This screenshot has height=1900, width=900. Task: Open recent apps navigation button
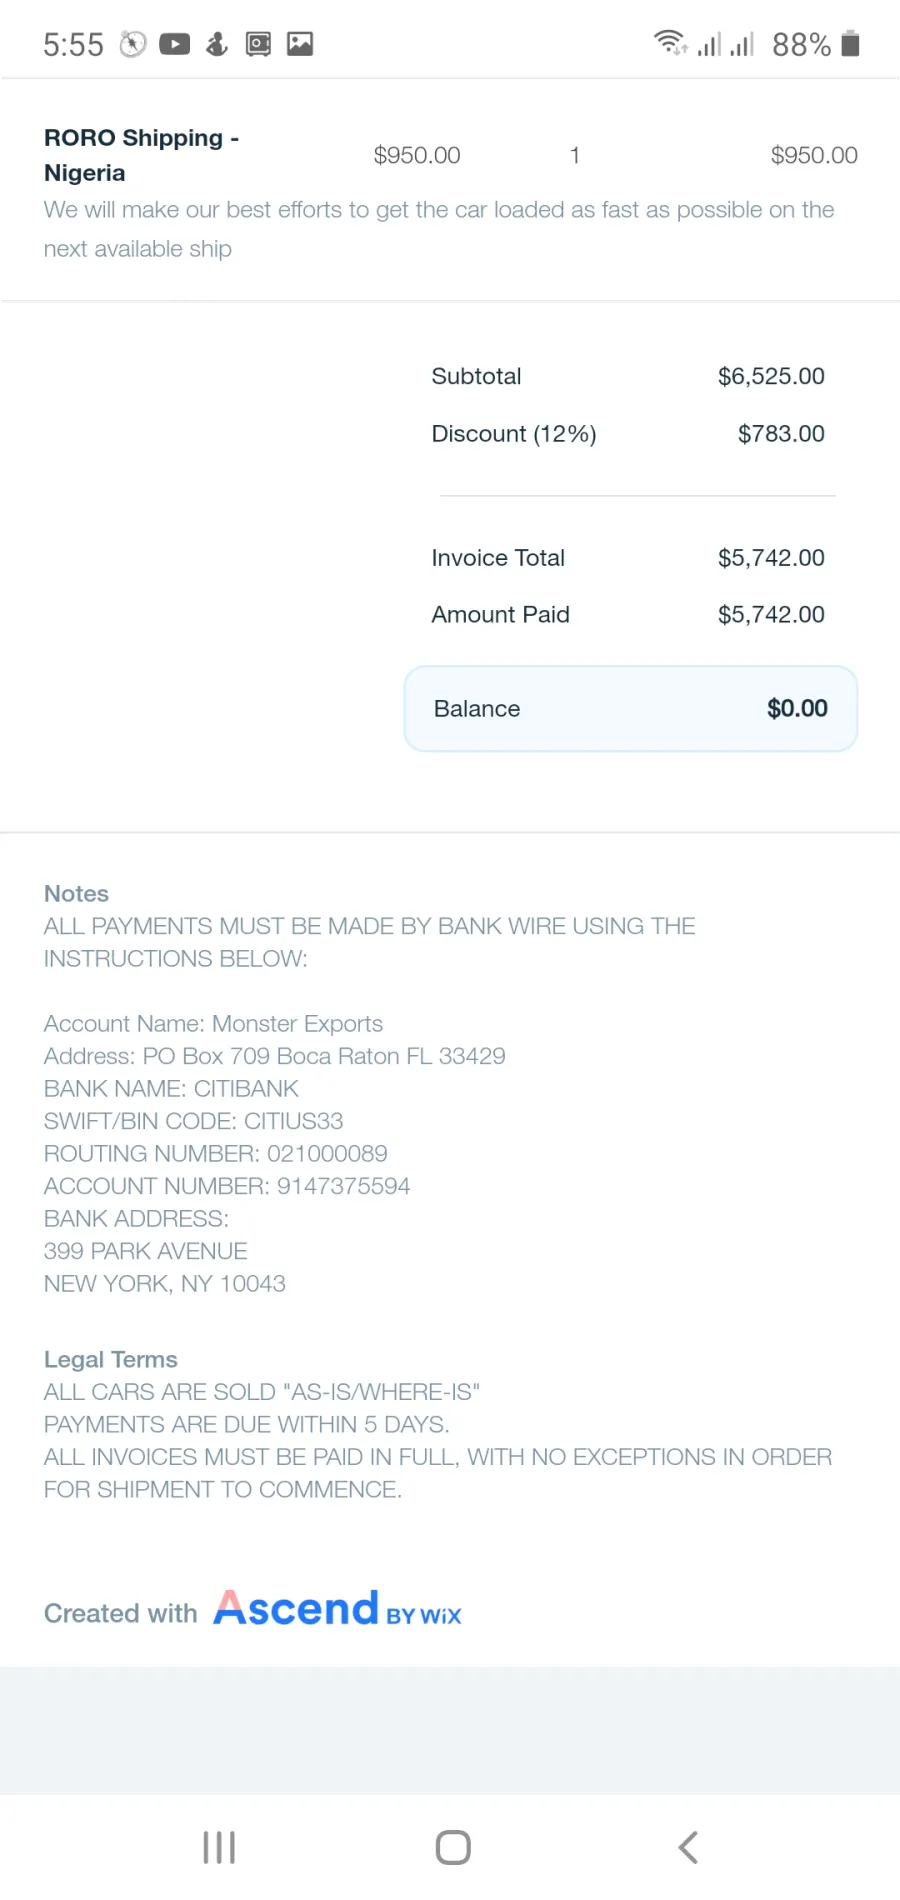coord(219,1847)
